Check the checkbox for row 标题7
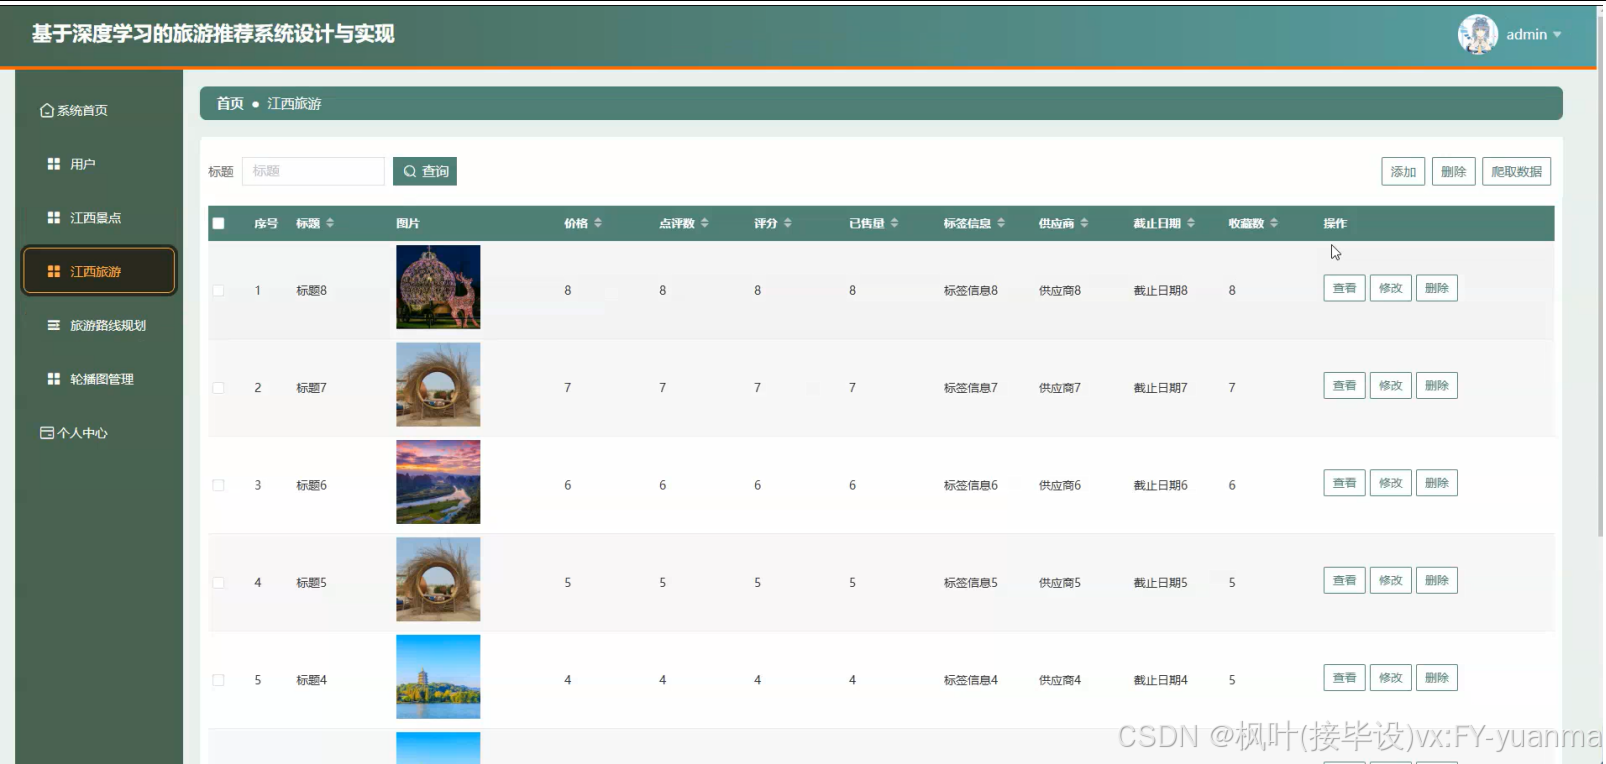1606x764 pixels. (218, 388)
